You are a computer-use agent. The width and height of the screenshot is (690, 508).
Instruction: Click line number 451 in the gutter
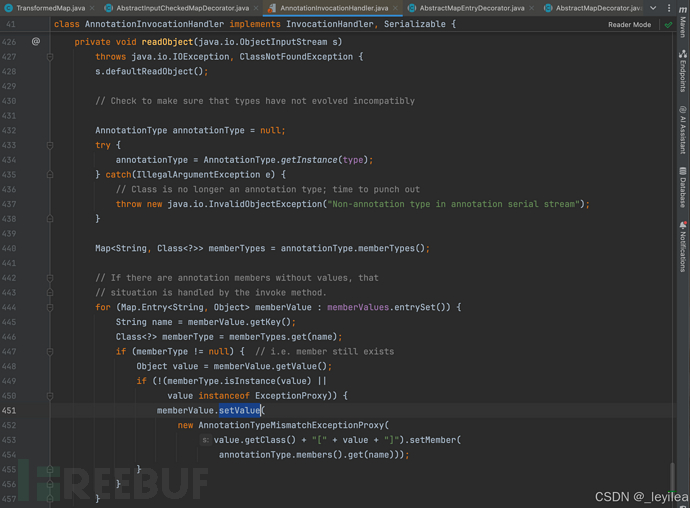tap(9, 411)
